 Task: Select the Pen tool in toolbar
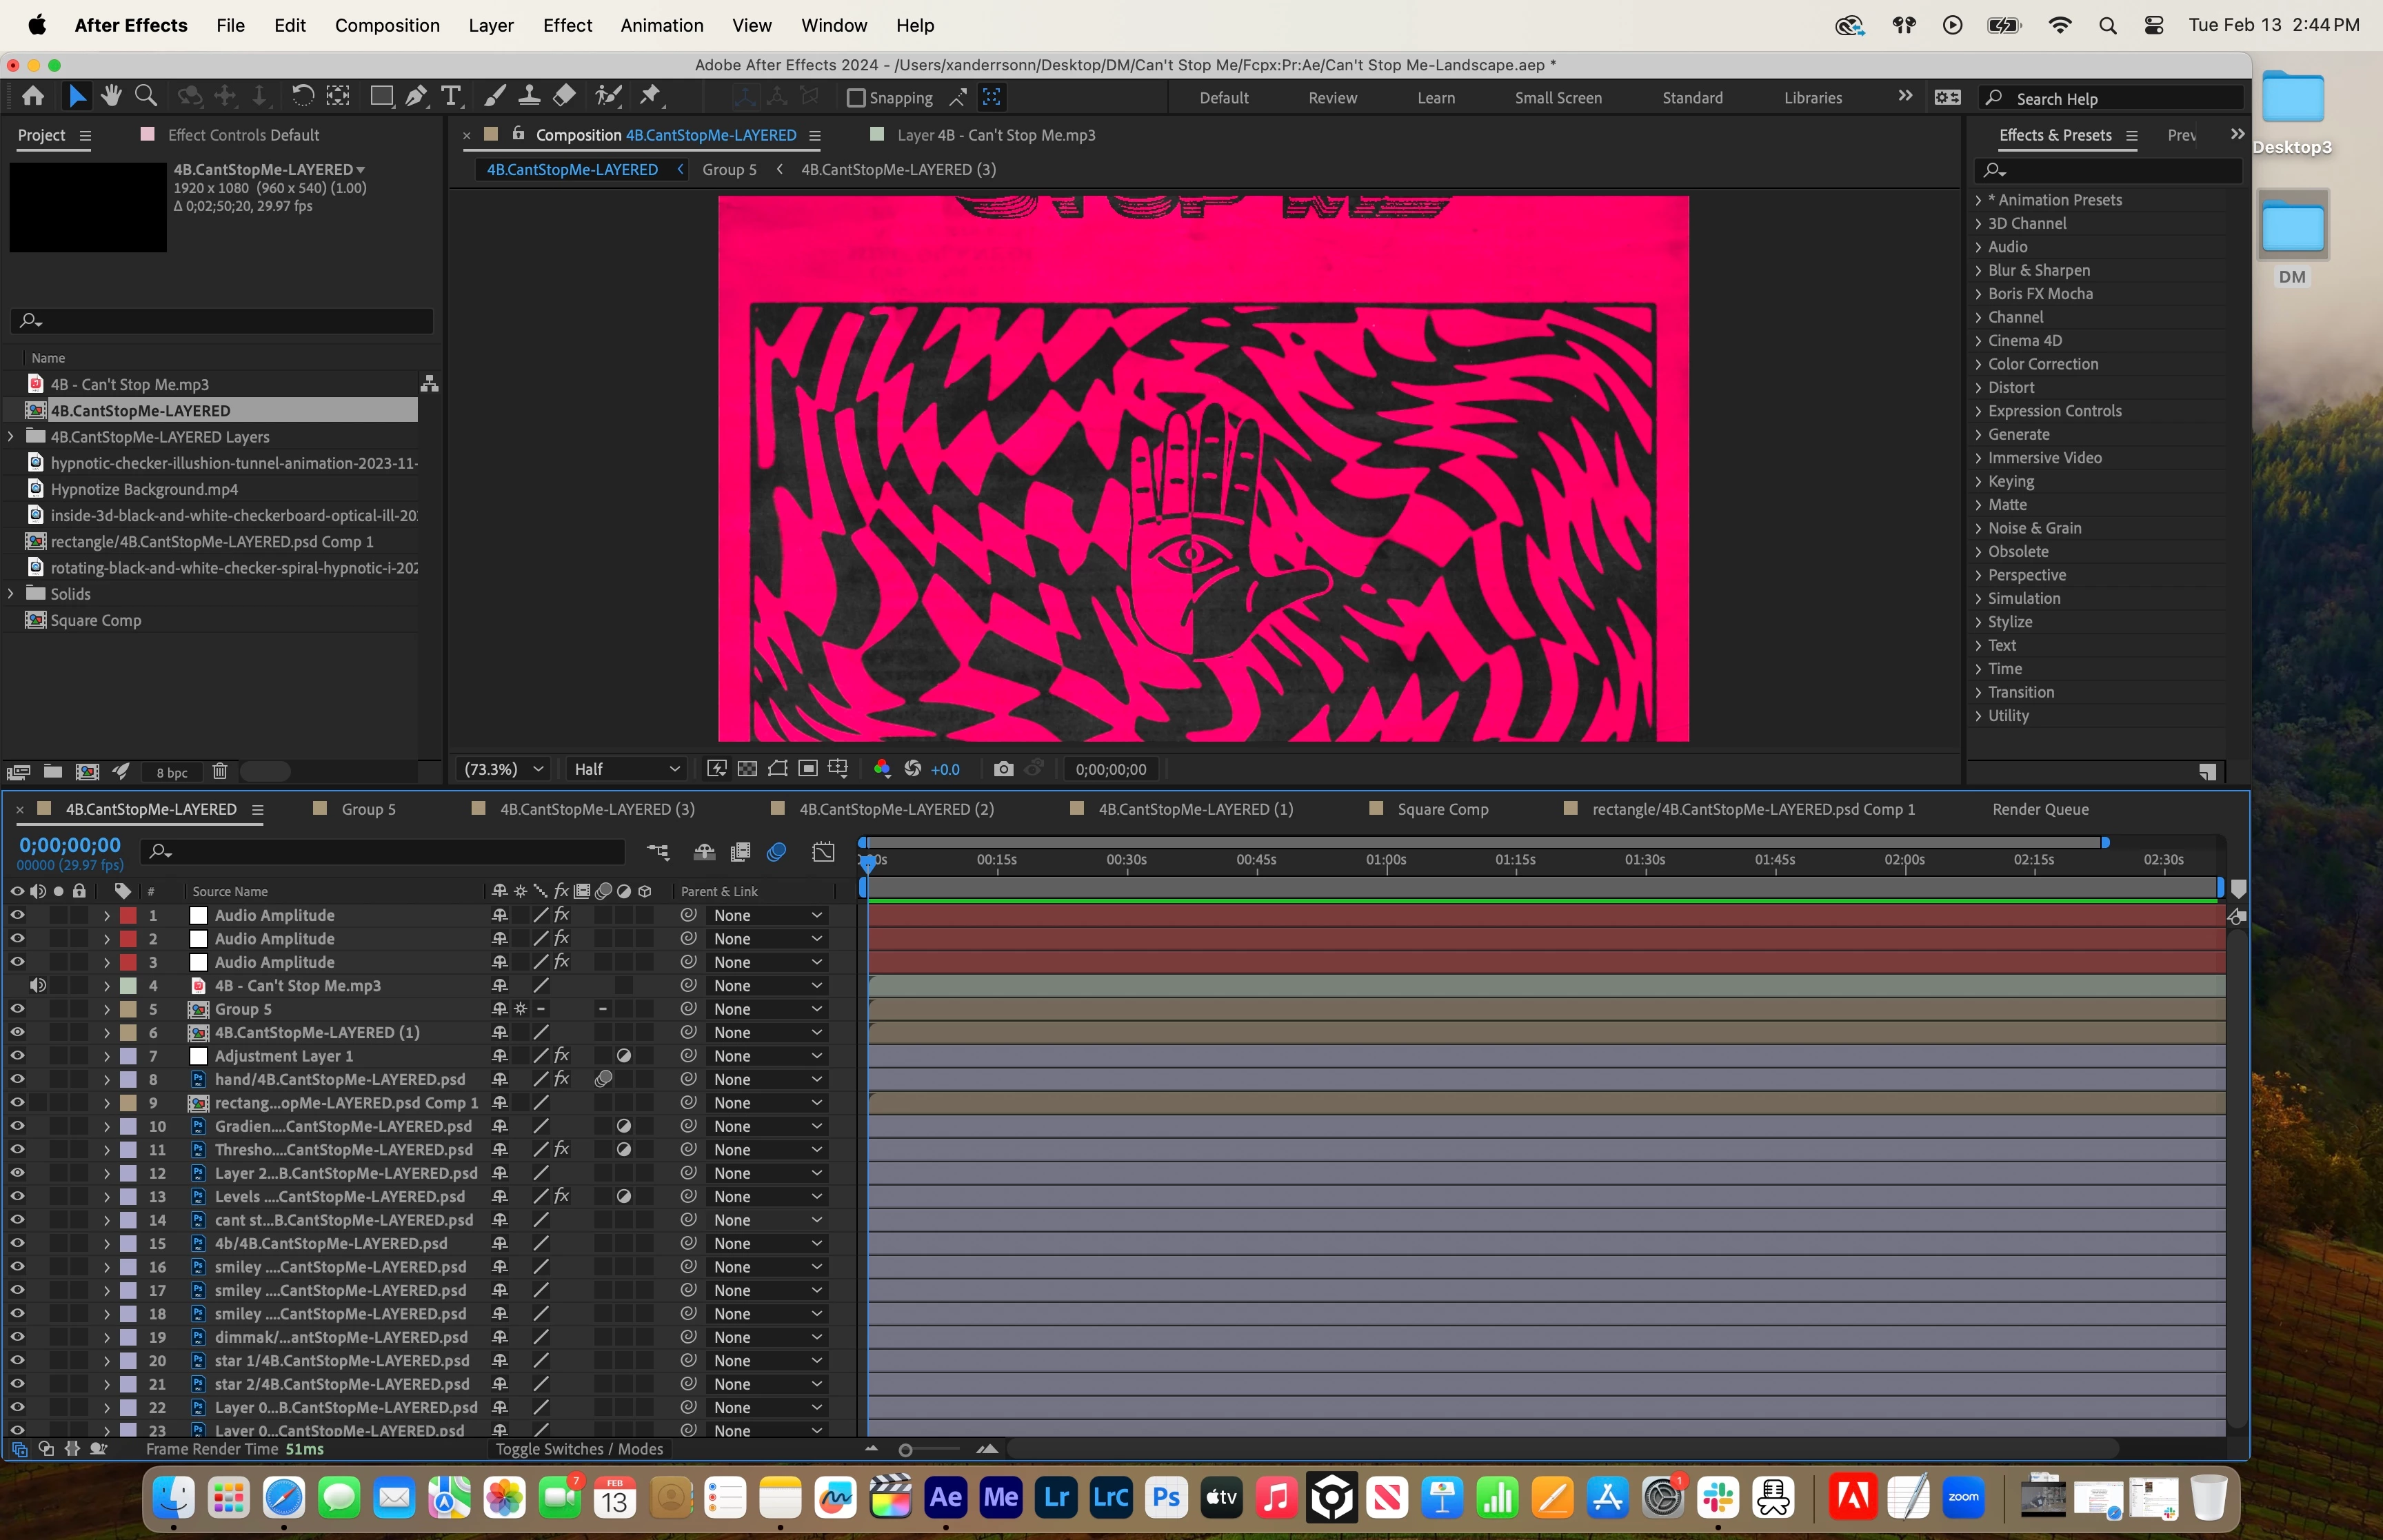[416, 96]
